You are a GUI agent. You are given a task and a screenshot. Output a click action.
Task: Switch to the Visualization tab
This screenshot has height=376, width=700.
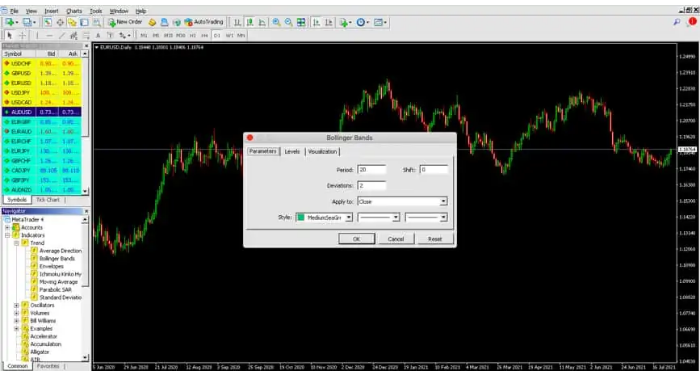[322, 152]
